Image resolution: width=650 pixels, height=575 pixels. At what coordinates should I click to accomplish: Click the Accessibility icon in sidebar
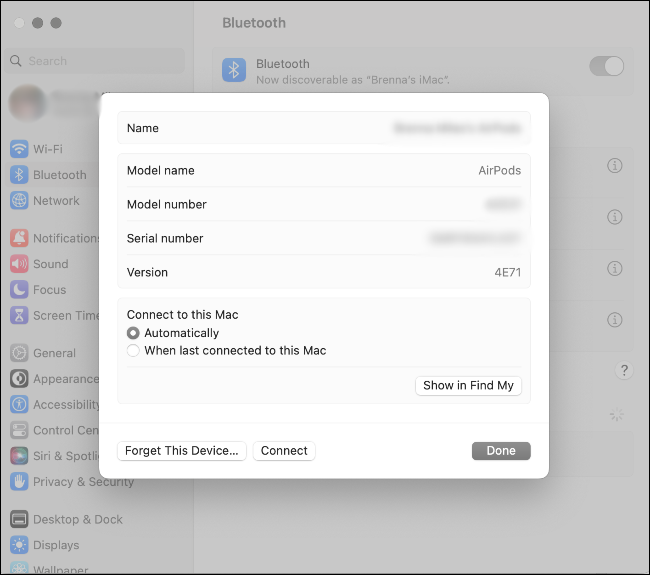pyautogui.click(x=19, y=404)
